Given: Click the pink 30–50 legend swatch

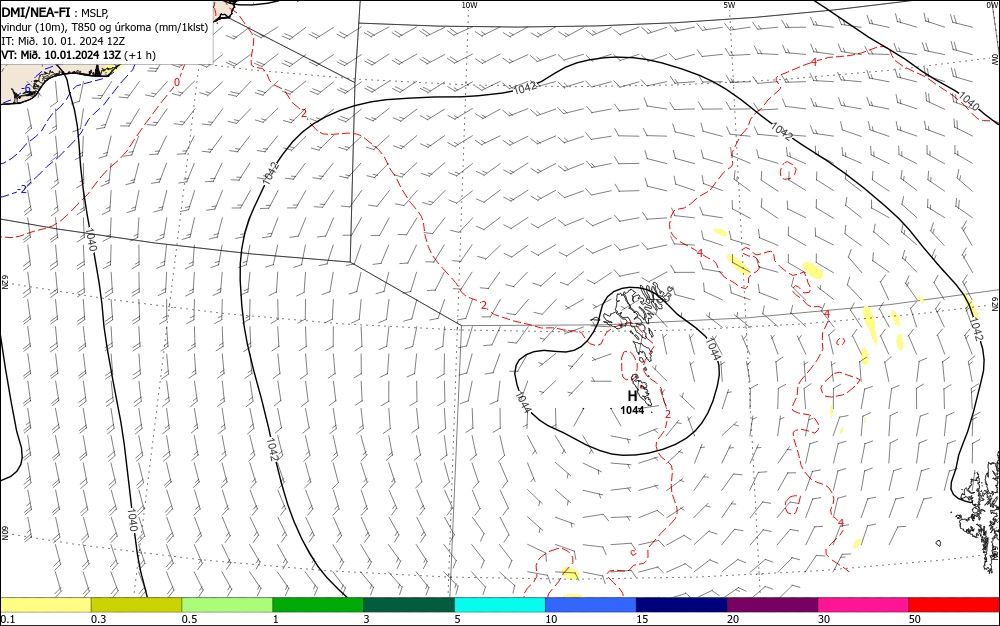Looking at the screenshot, I should (x=864, y=605).
